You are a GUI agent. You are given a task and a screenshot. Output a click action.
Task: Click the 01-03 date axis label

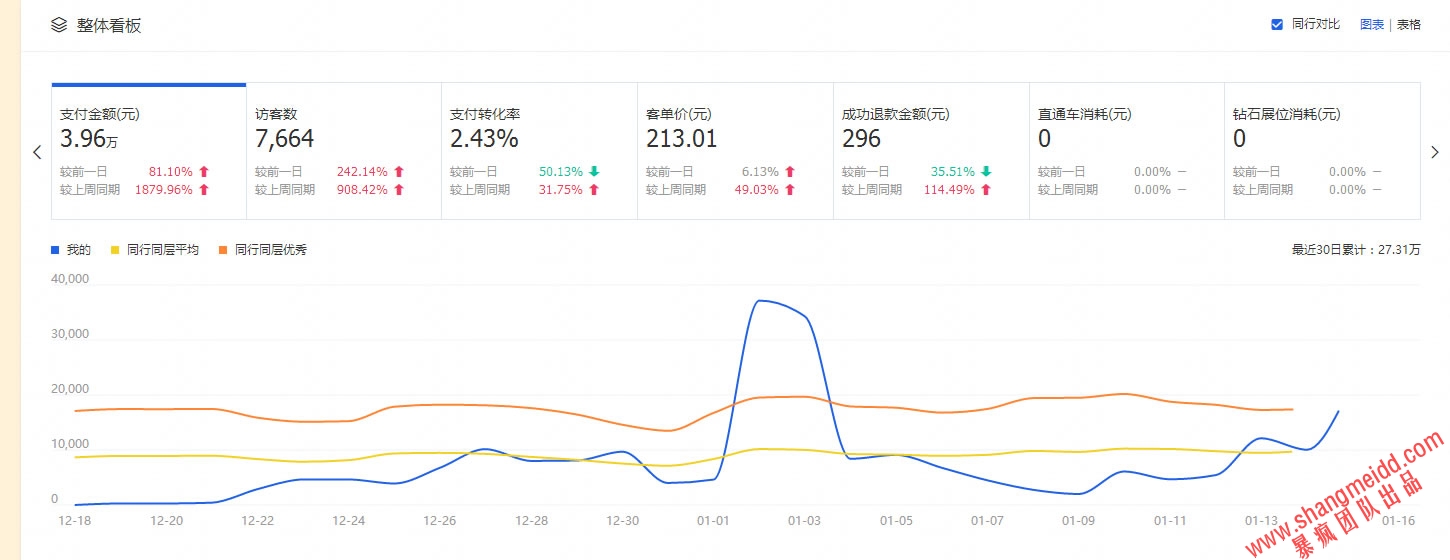805,520
